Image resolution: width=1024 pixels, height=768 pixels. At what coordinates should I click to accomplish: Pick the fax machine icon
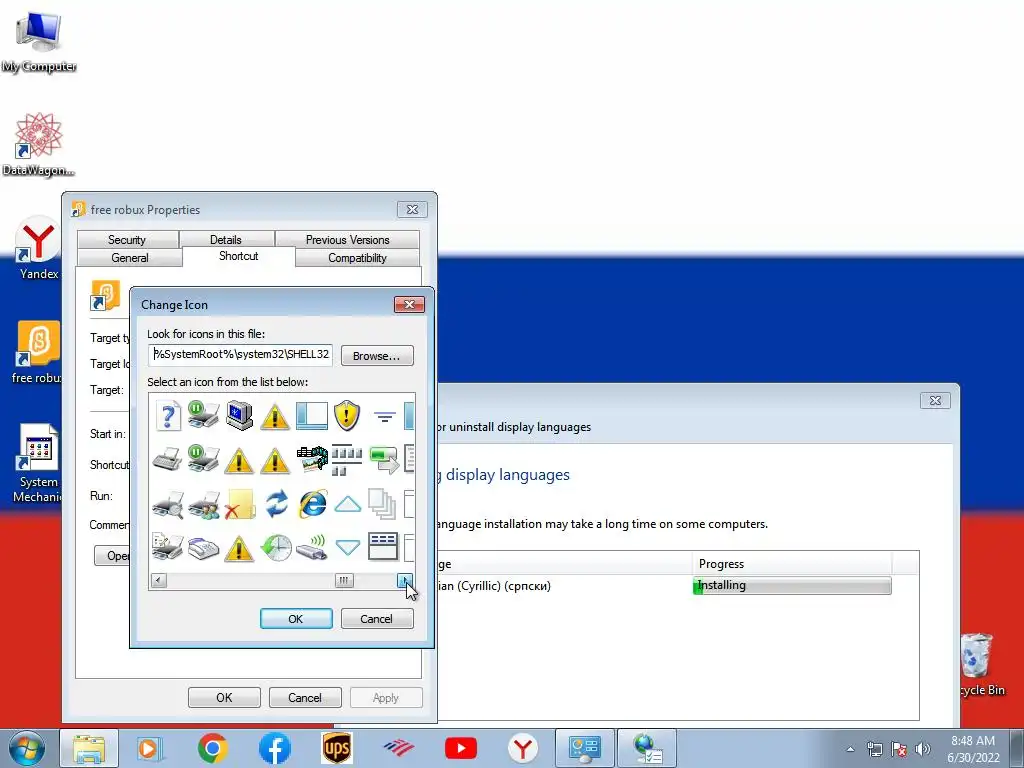pyautogui.click(x=204, y=548)
